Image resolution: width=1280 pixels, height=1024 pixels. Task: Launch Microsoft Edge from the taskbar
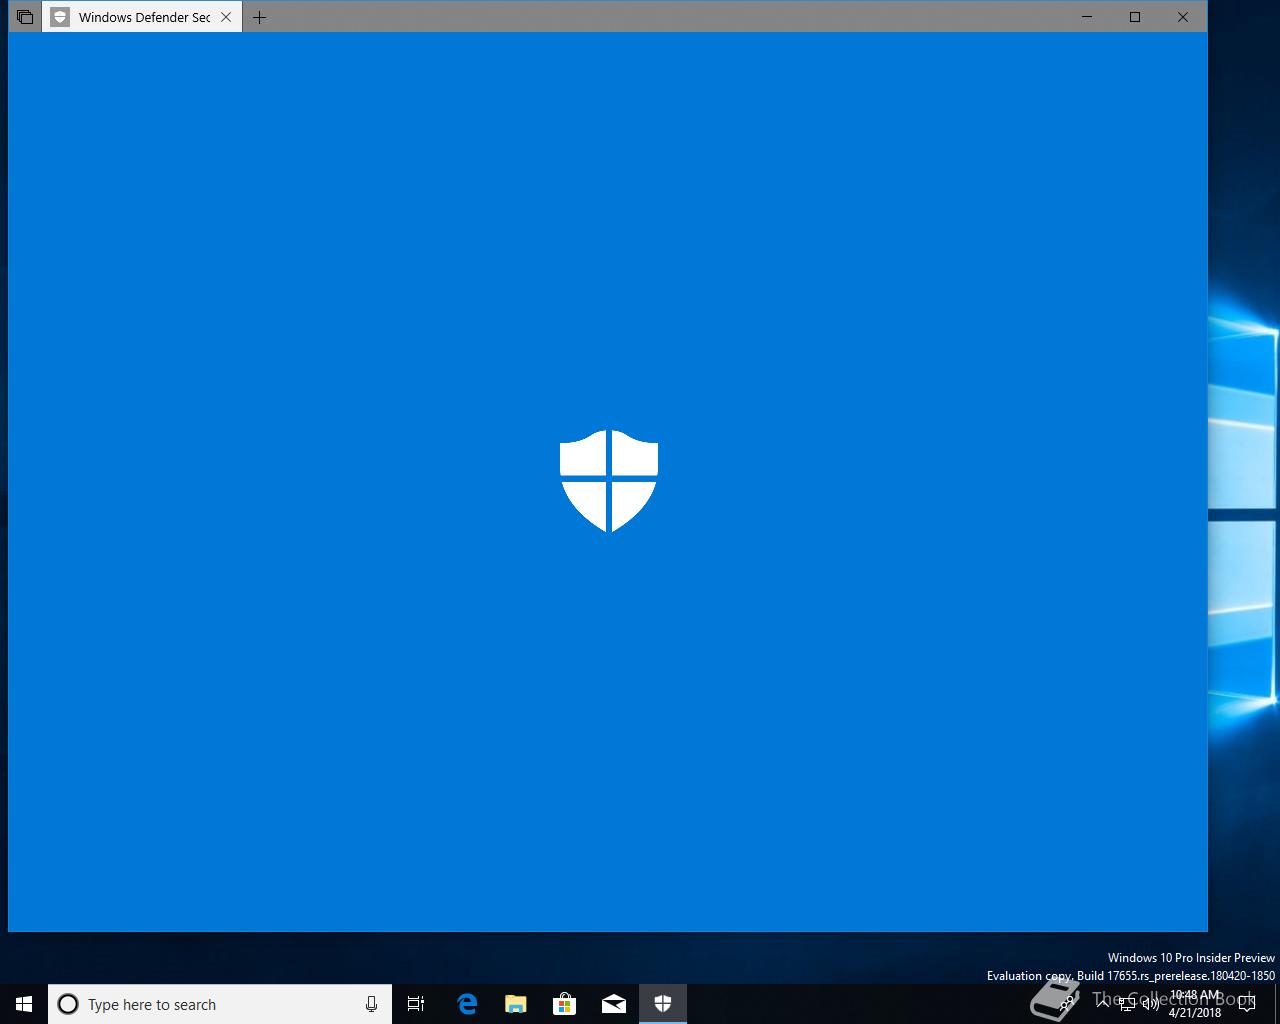tap(467, 1004)
